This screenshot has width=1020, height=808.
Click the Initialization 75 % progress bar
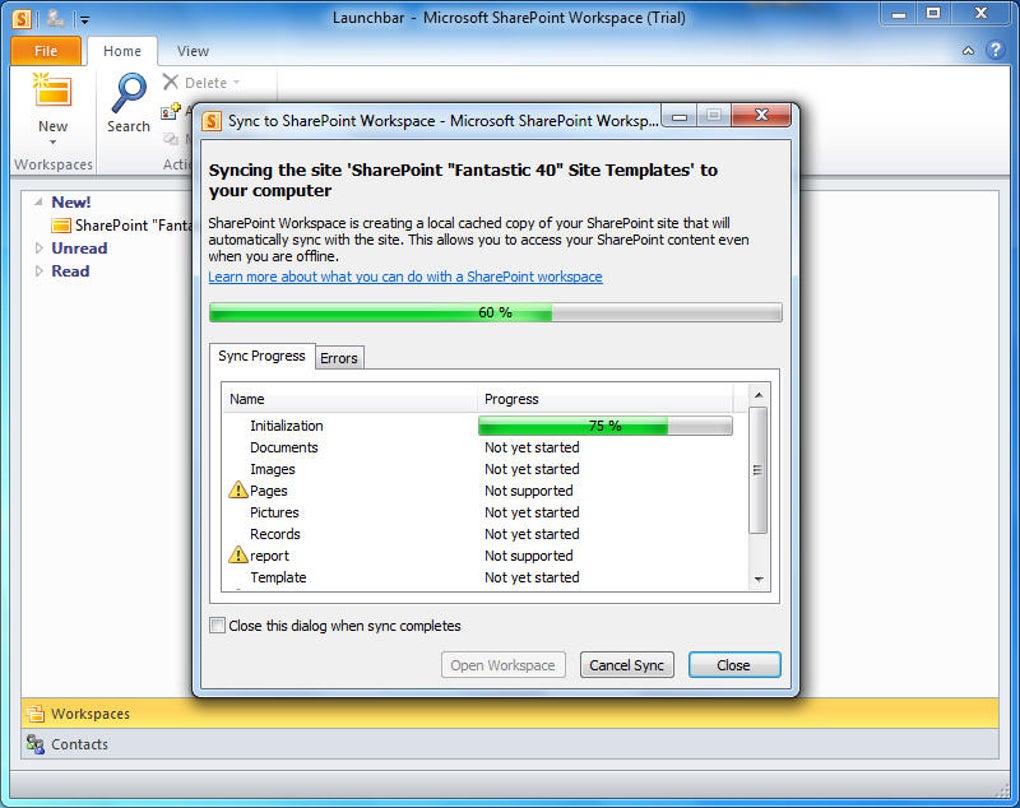point(605,425)
